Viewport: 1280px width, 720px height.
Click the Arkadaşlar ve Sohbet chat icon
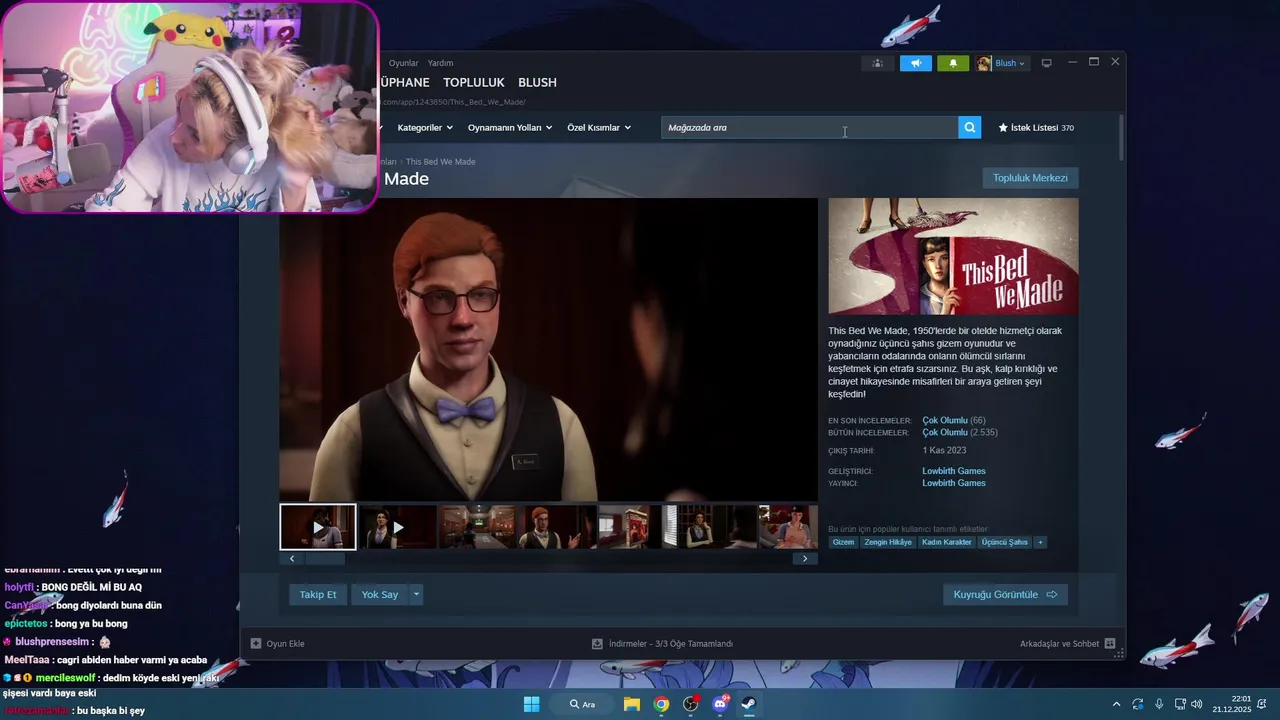(1110, 644)
